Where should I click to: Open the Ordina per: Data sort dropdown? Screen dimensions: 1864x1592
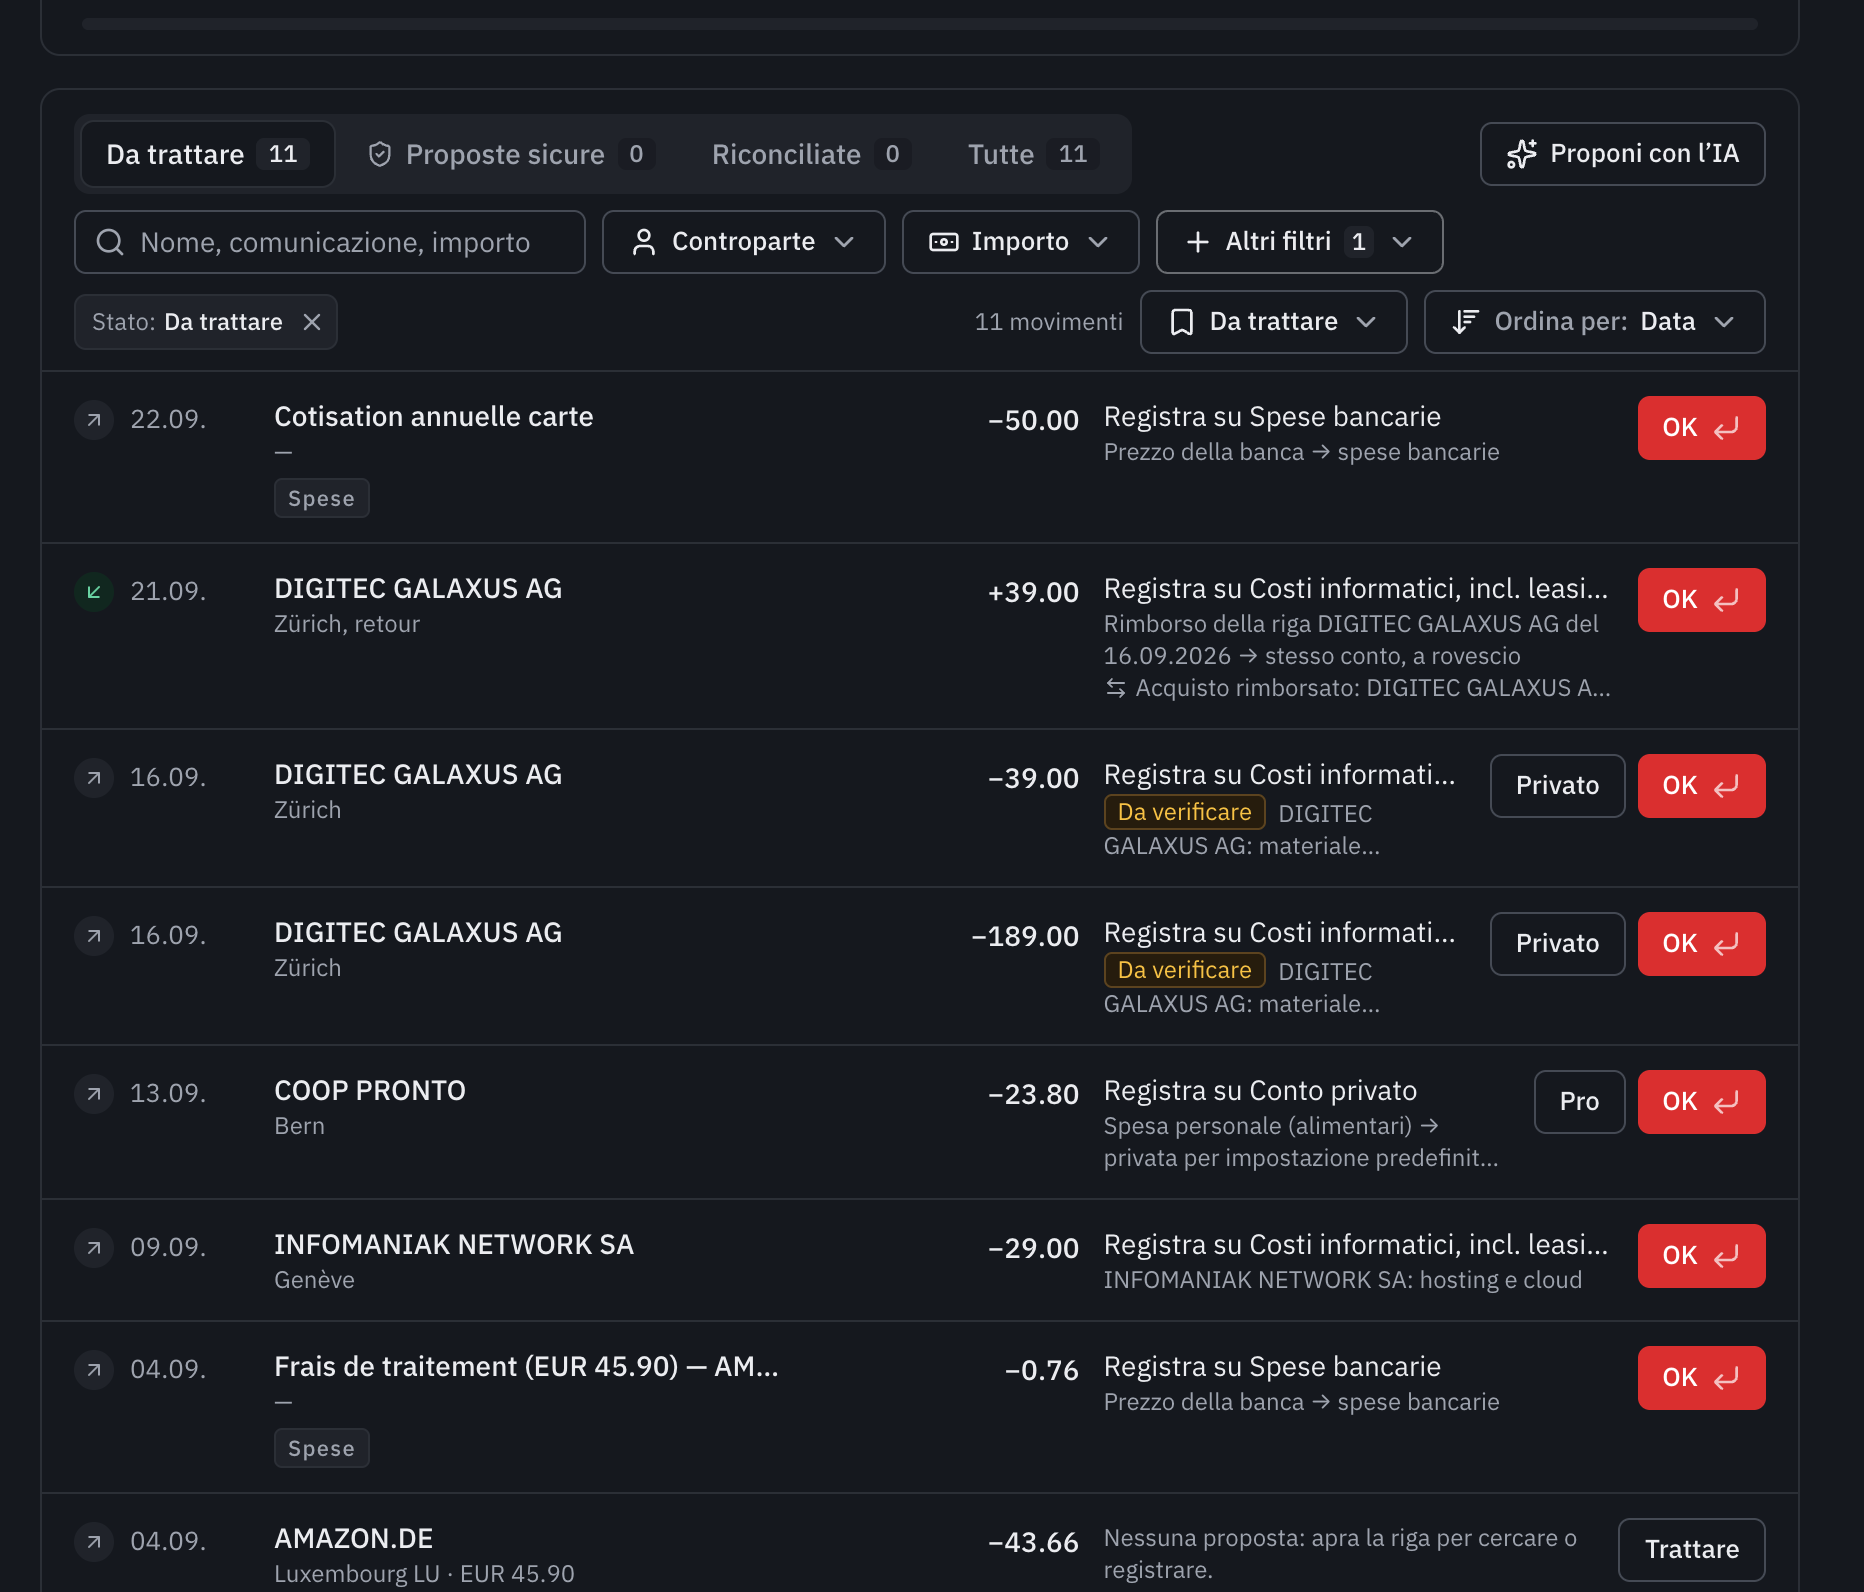click(x=1595, y=322)
